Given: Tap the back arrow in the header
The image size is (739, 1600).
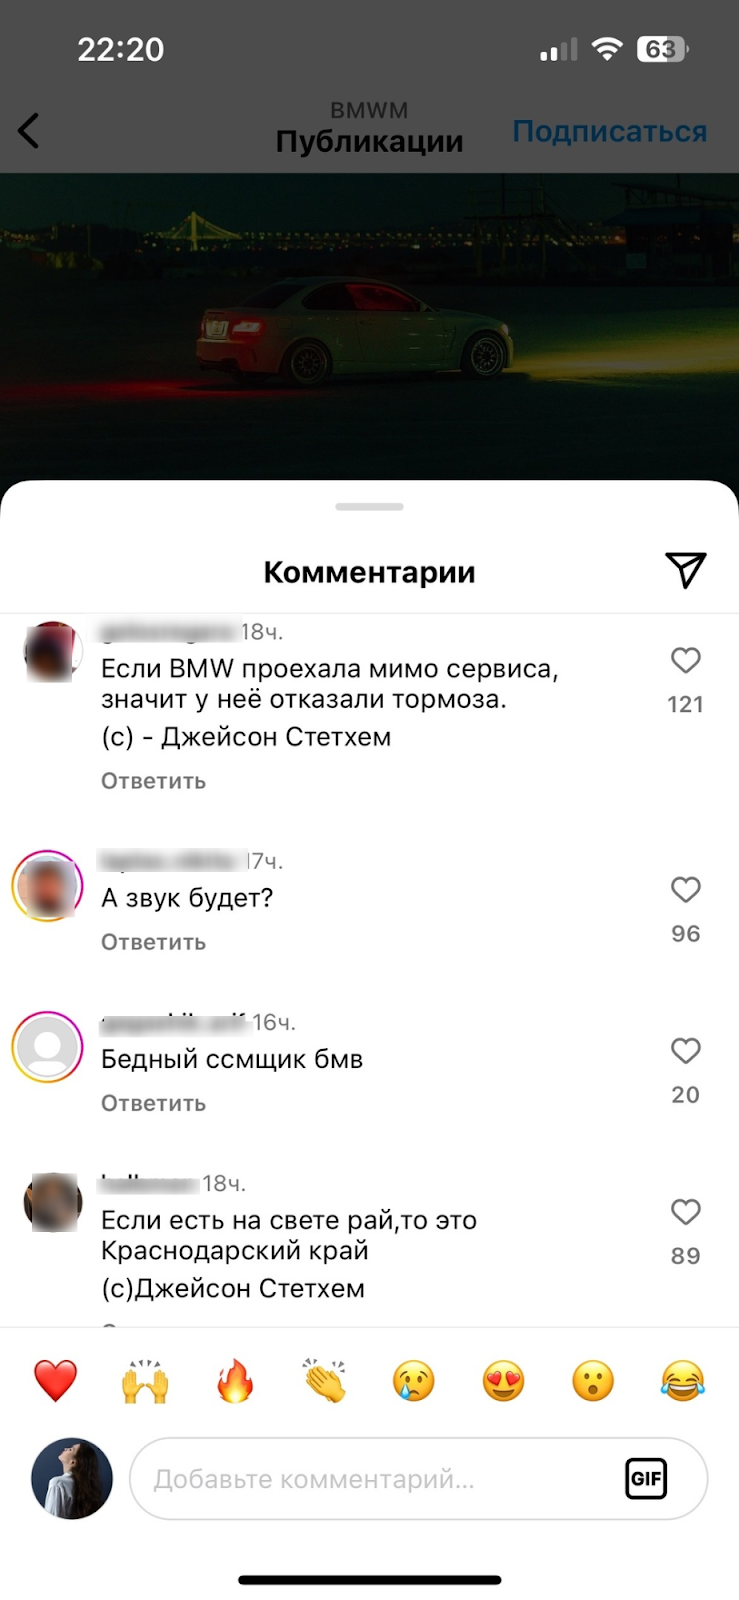Looking at the screenshot, I should click(29, 131).
